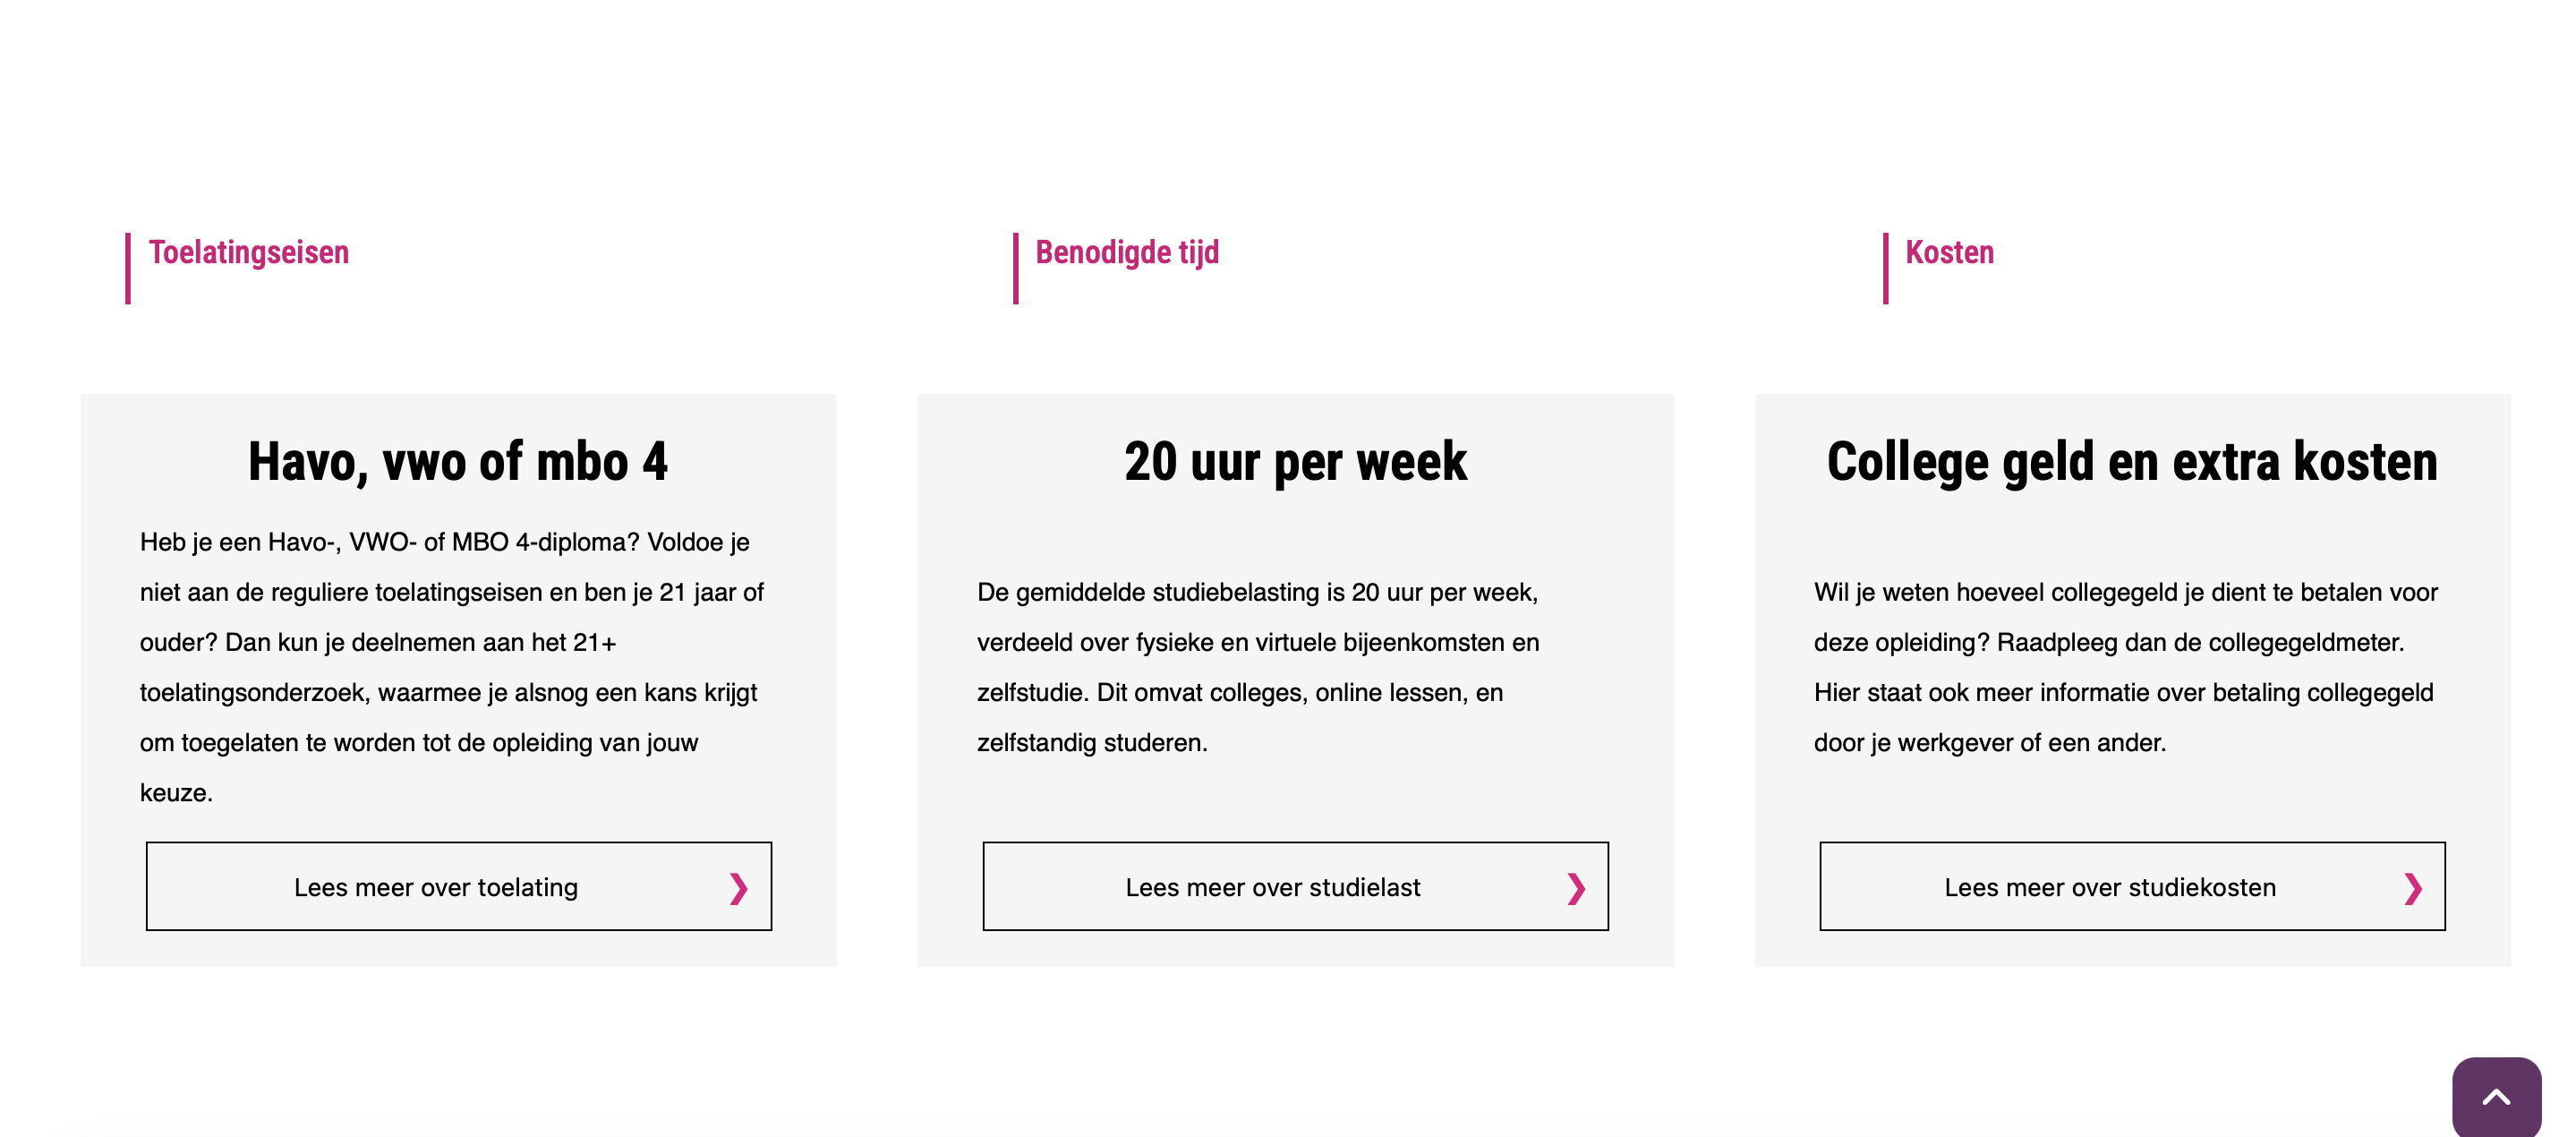Screen dimensions: 2576x1137
Task: Open 'Lees meer over toelating'
Action: pos(436,887)
